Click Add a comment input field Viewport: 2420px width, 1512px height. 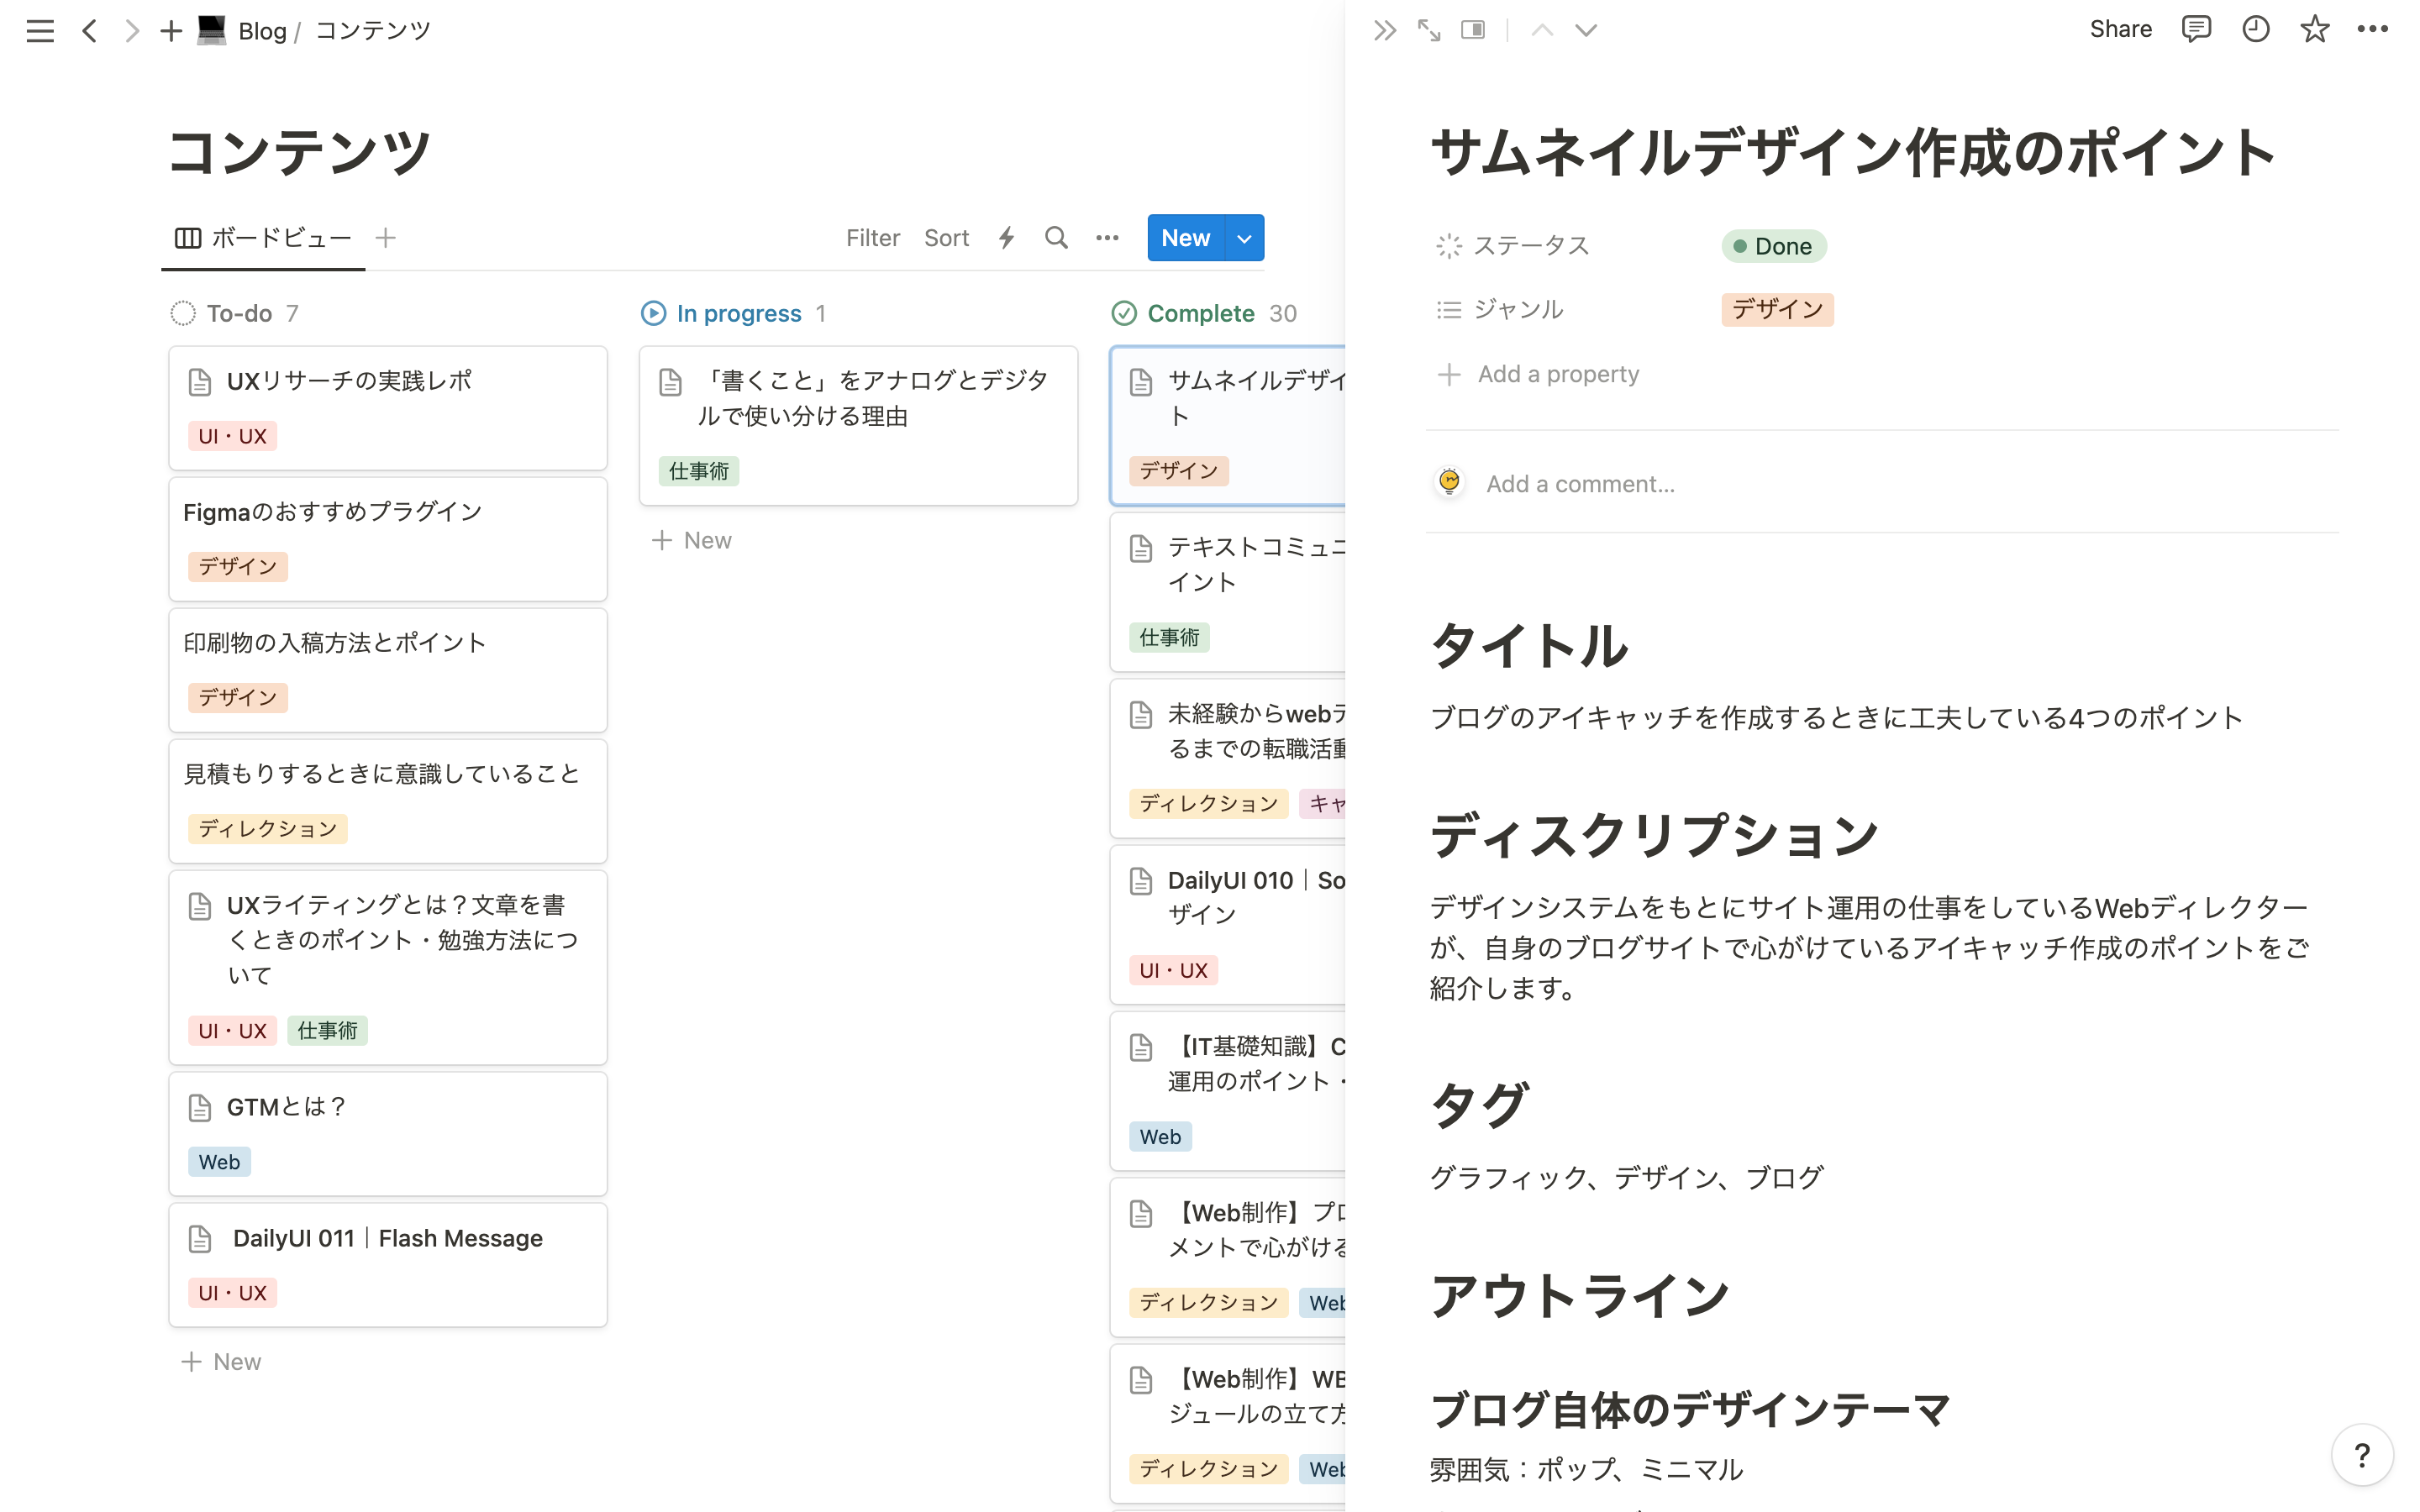[x=1579, y=482]
